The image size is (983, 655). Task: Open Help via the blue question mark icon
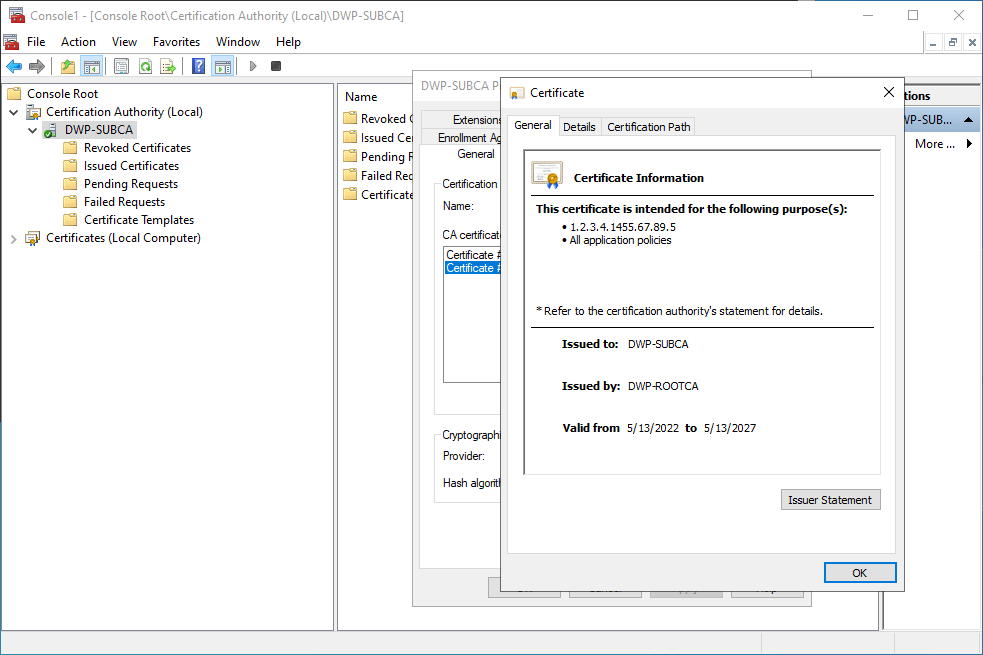[x=198, y=66]
